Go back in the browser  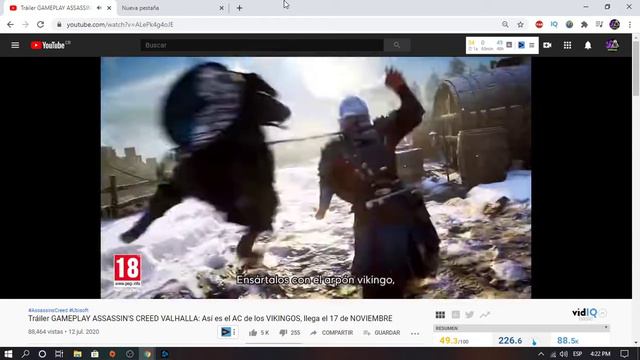[10, 24]
